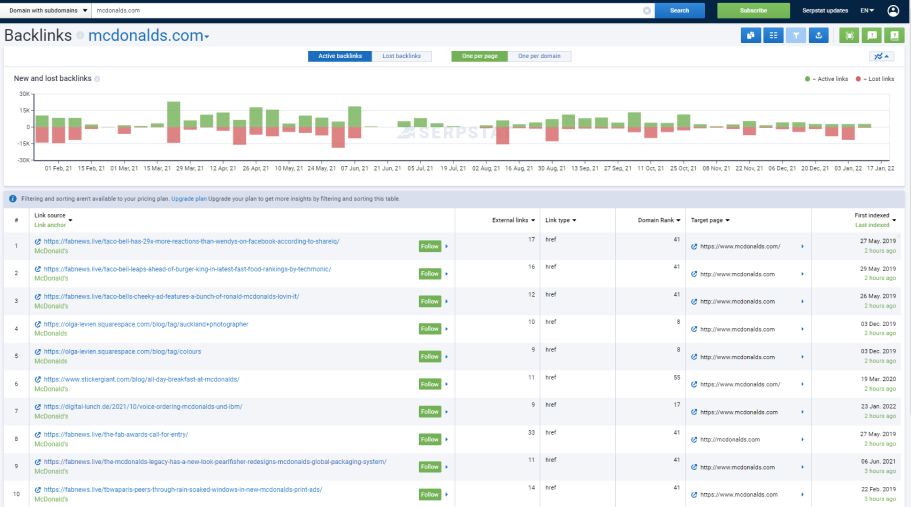The width and height of the screenshot is (911, 507).
Task: Expand target page arrow in row 4
Action: click(802, 329)
